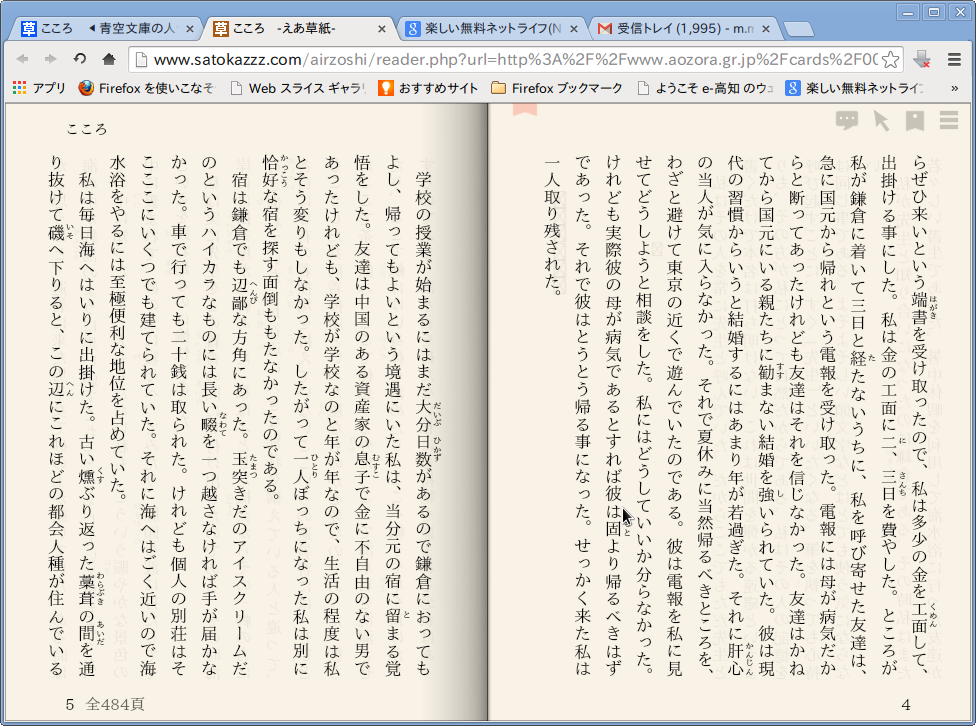Click the browser back arrow

coord(22,59)
